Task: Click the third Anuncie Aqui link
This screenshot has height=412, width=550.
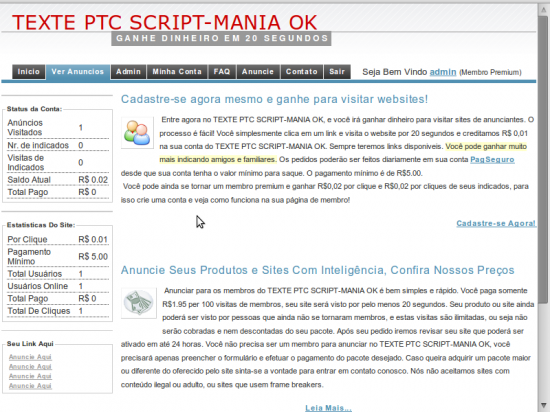Action: point(30,376)
